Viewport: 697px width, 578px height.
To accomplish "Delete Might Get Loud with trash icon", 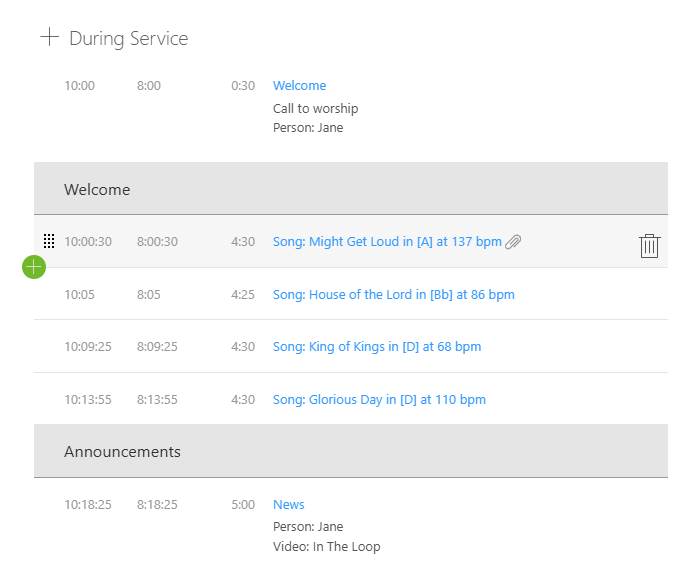I will tap(649, 246).
